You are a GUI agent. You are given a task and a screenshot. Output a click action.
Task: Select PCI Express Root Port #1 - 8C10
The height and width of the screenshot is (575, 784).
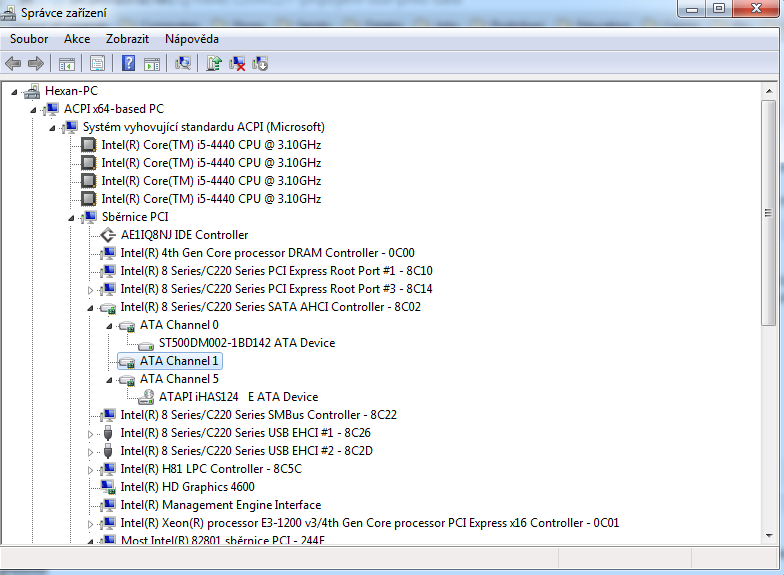276,270
